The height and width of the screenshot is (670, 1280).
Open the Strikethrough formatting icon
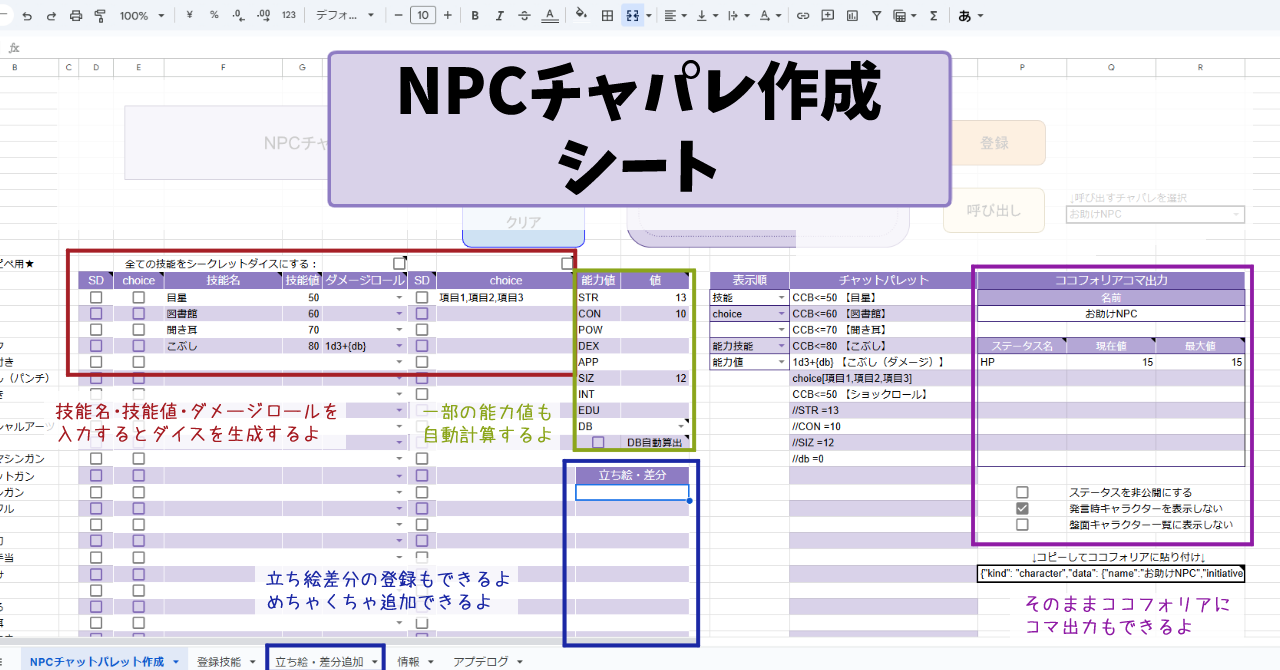tap(523, 15)
